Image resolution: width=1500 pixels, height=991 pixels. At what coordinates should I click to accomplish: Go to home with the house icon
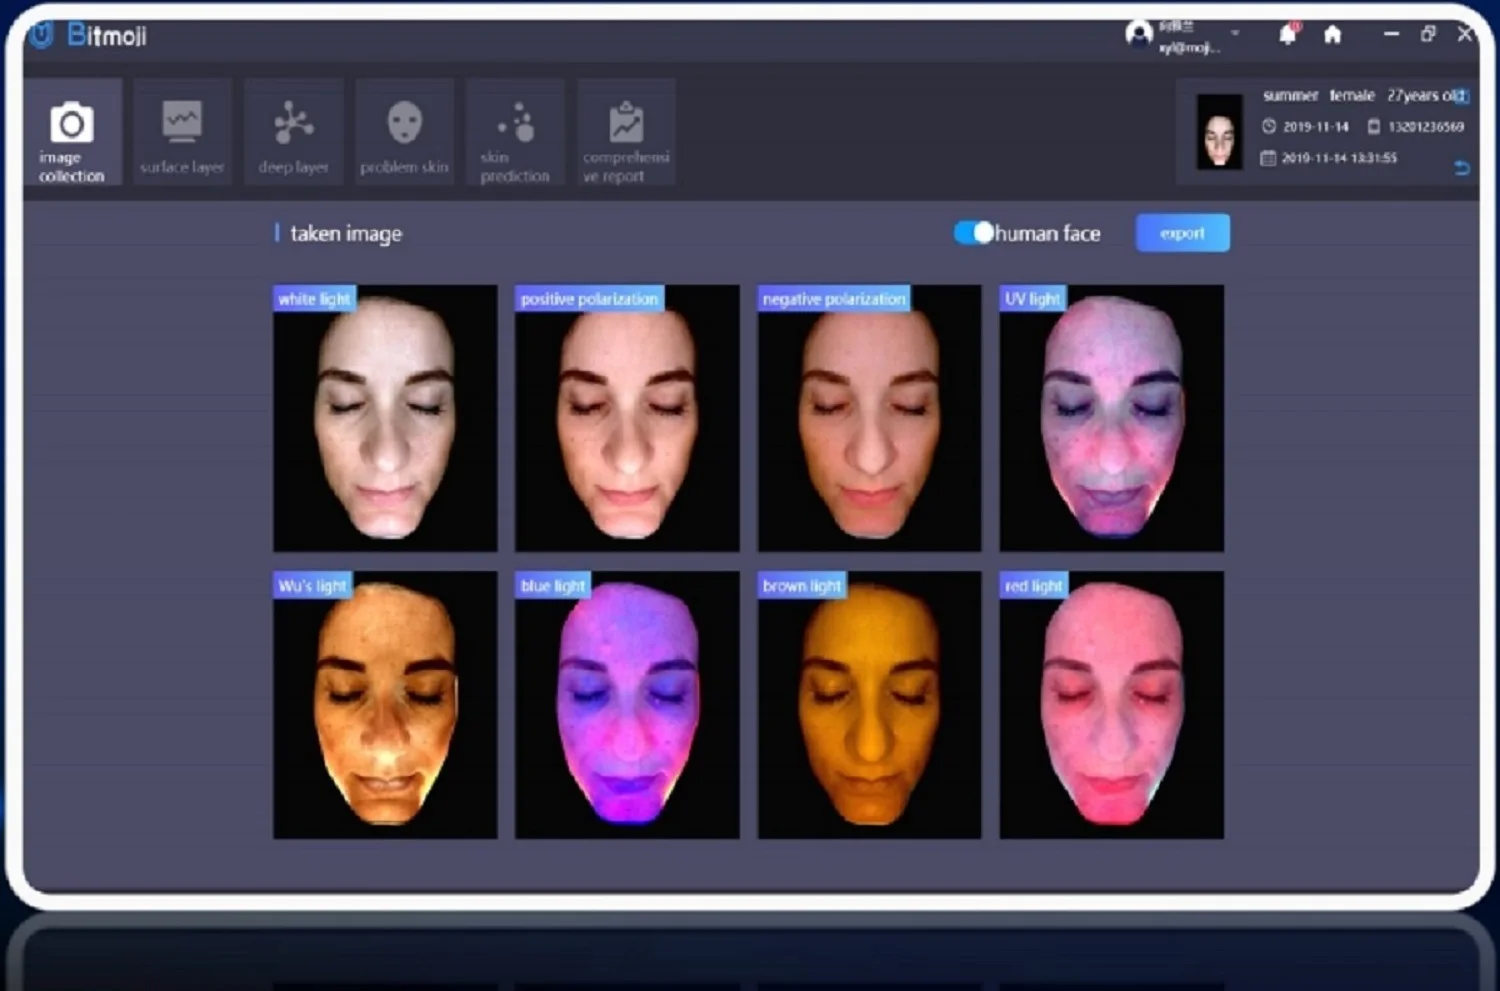[1332, 35]
